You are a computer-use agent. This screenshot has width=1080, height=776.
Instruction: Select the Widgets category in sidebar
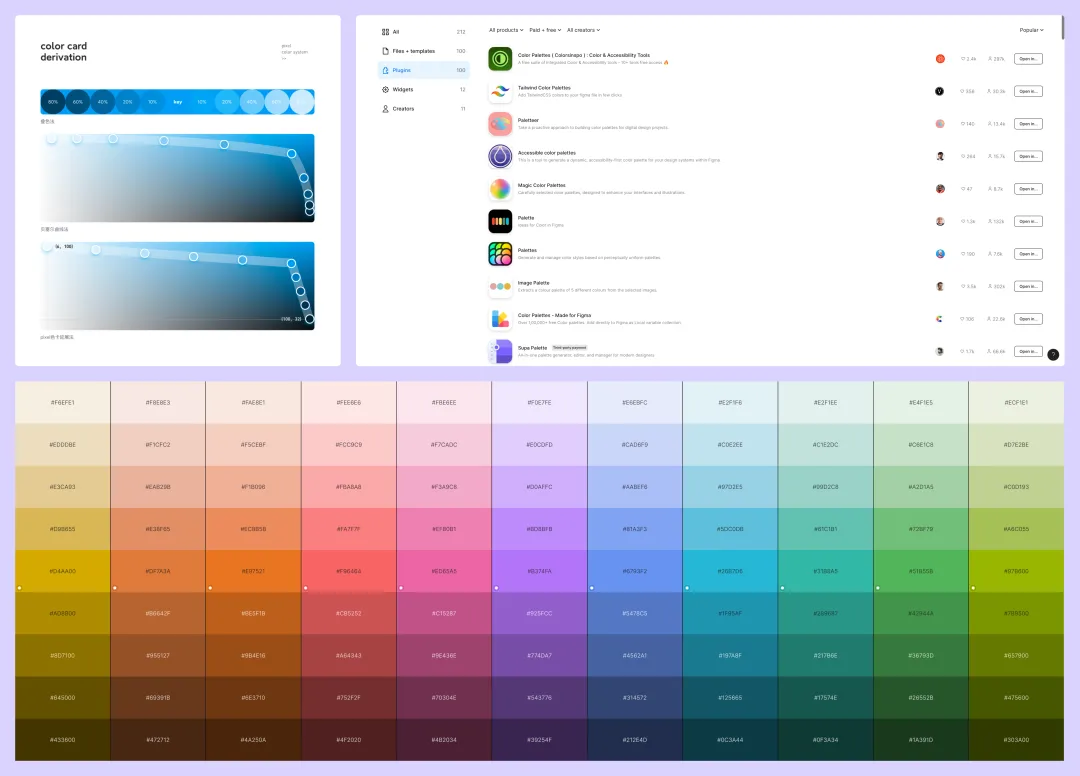click(x=402, y=89)
